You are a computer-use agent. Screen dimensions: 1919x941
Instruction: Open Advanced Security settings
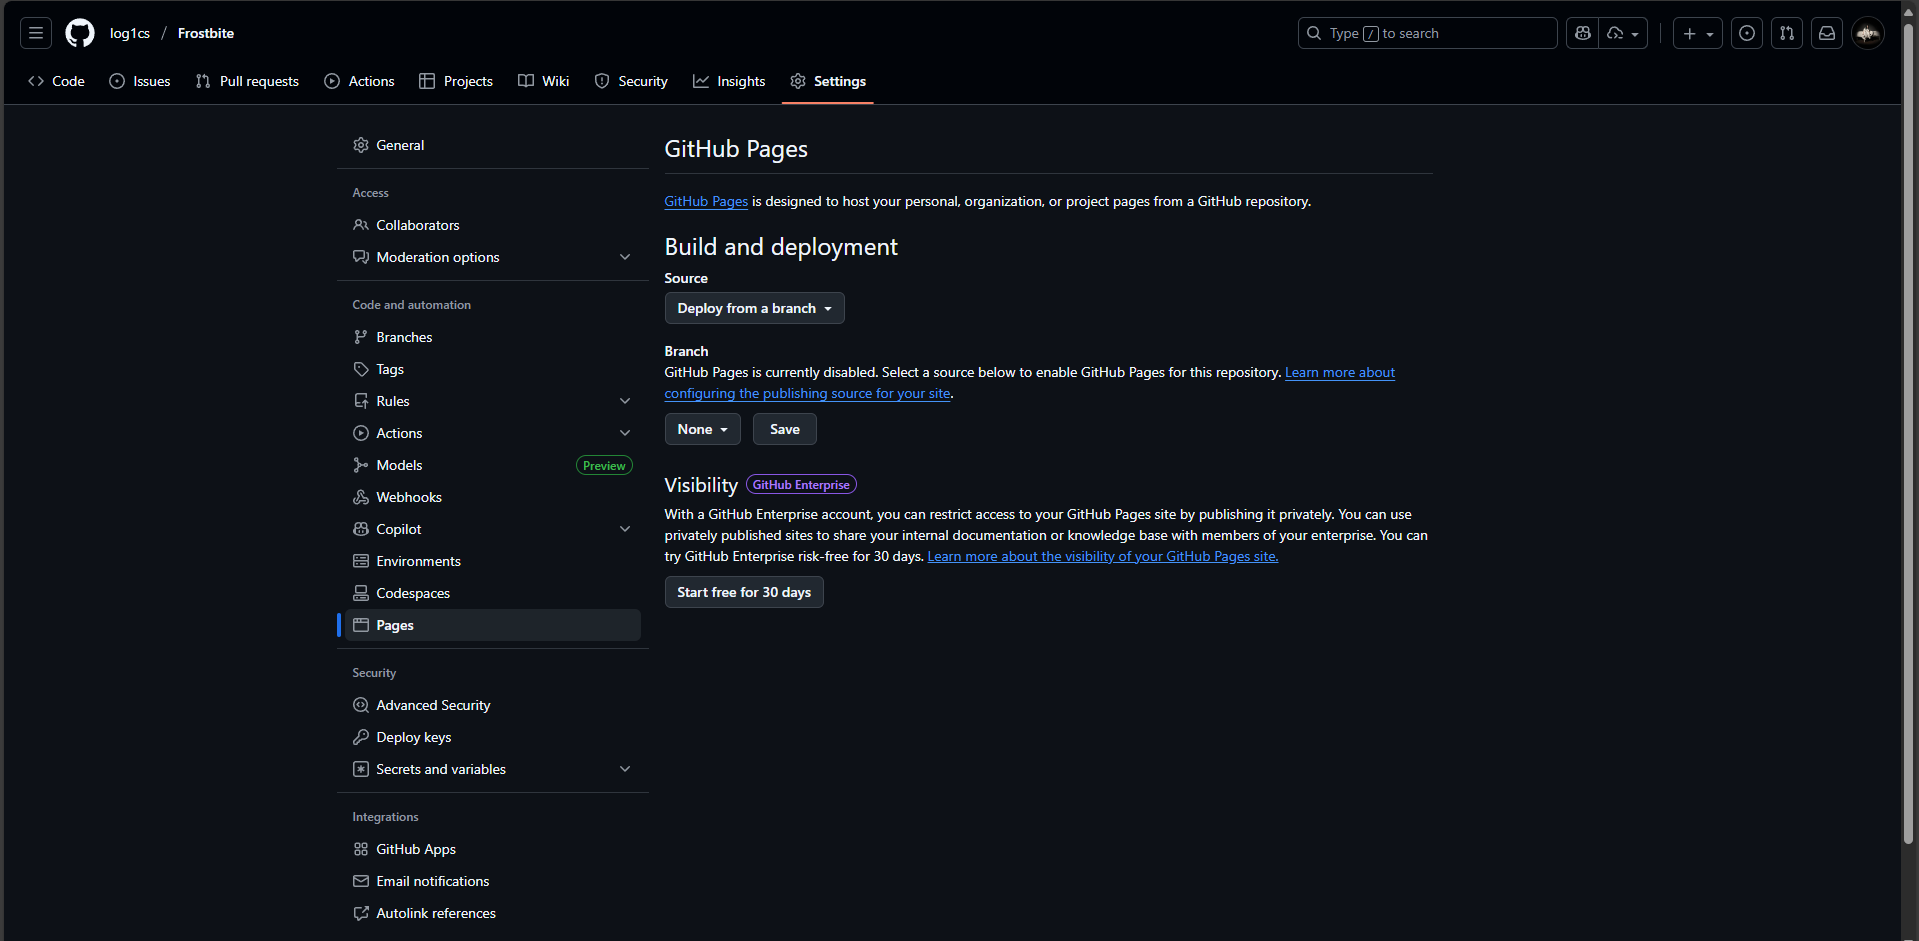493,705
